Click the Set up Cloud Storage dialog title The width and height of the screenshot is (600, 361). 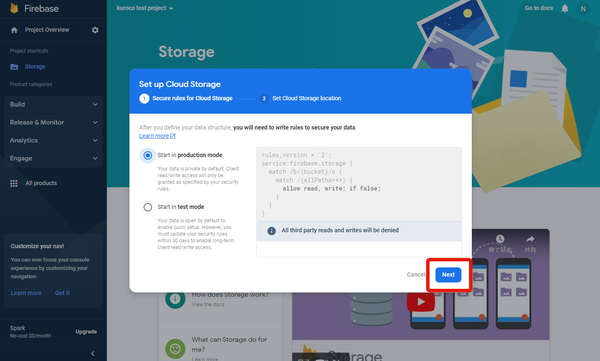180,84
